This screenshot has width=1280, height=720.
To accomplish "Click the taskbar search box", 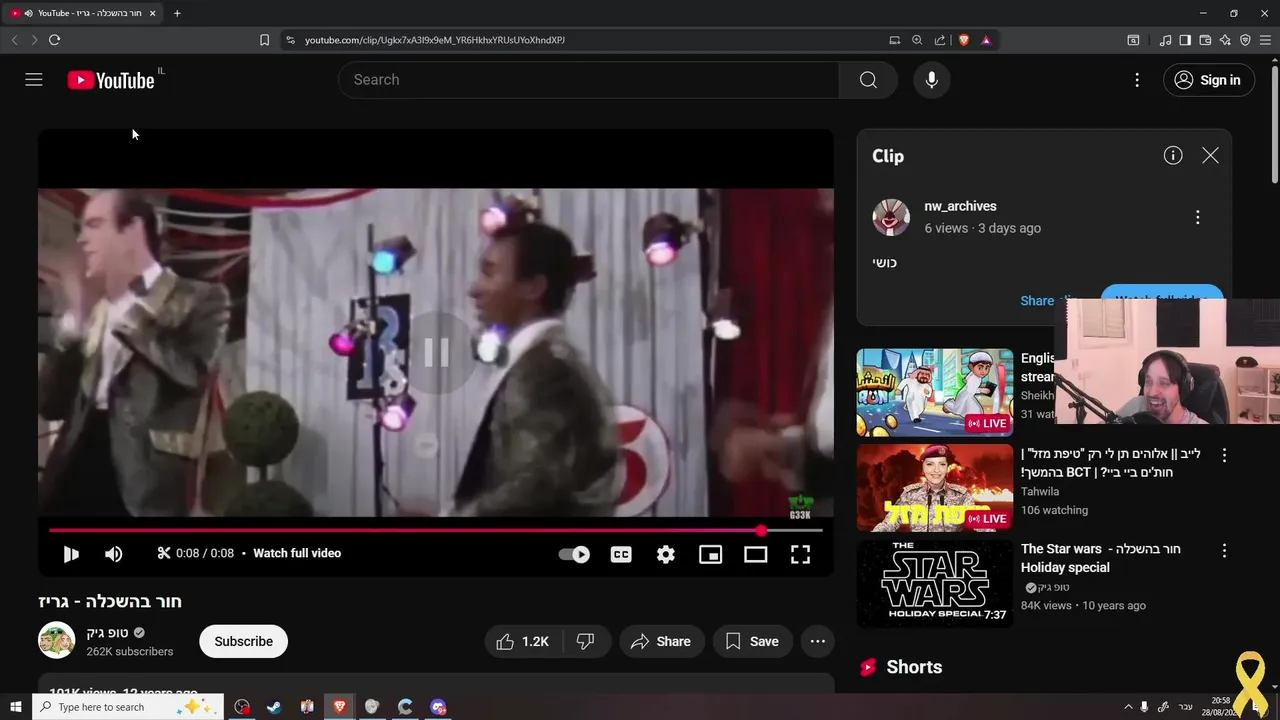I will point(127,707).
